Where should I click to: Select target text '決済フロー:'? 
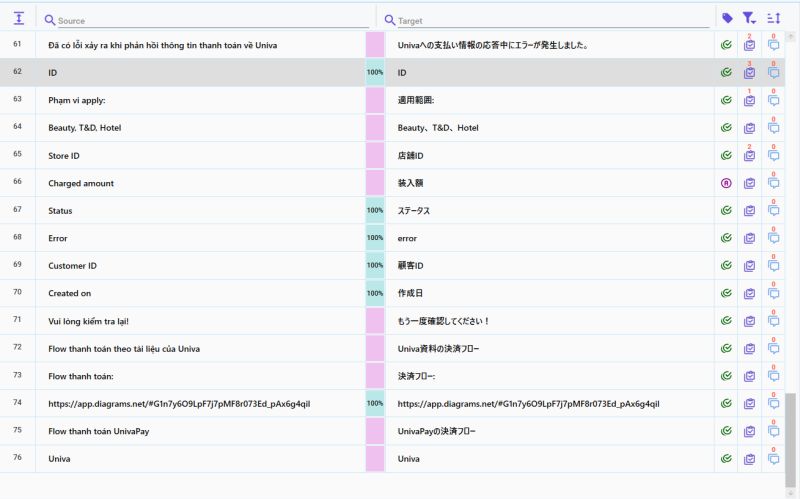click(416, 376)
